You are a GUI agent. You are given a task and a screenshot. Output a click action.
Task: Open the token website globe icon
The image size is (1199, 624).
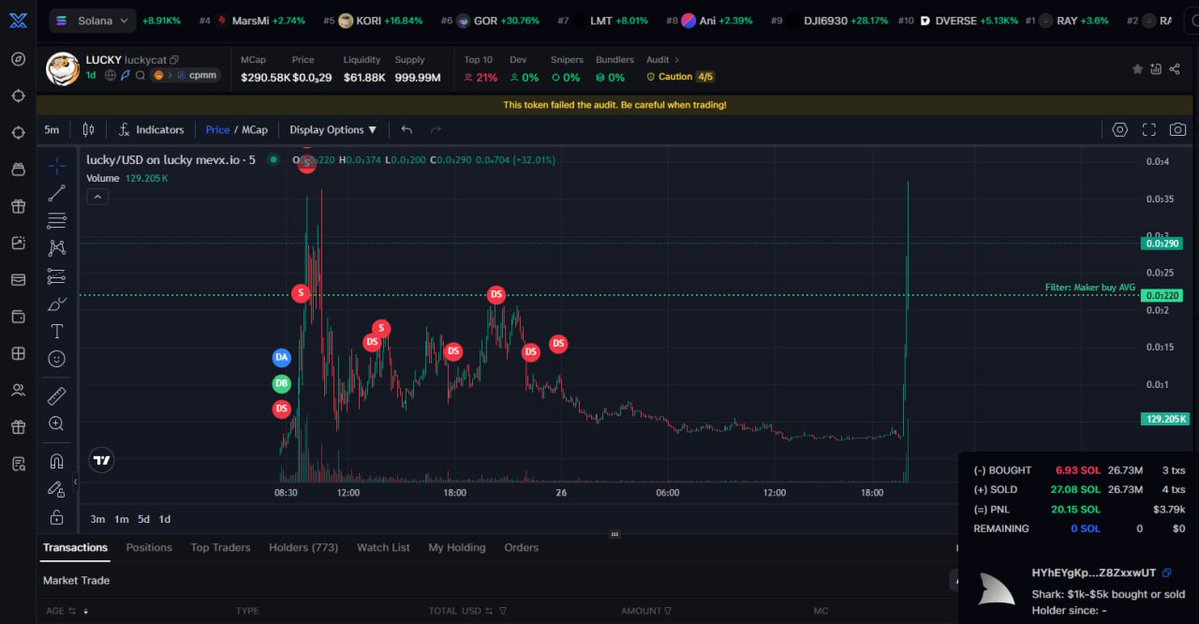[x=110, y=75]
